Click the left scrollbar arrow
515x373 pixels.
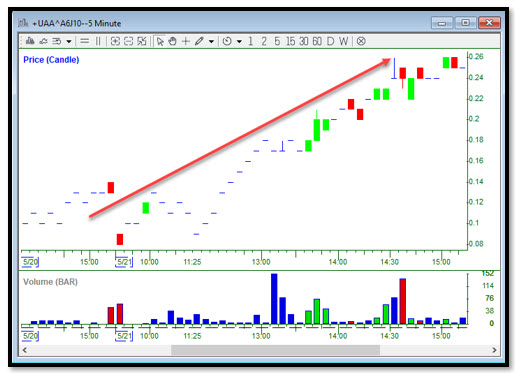click(25, 350)
